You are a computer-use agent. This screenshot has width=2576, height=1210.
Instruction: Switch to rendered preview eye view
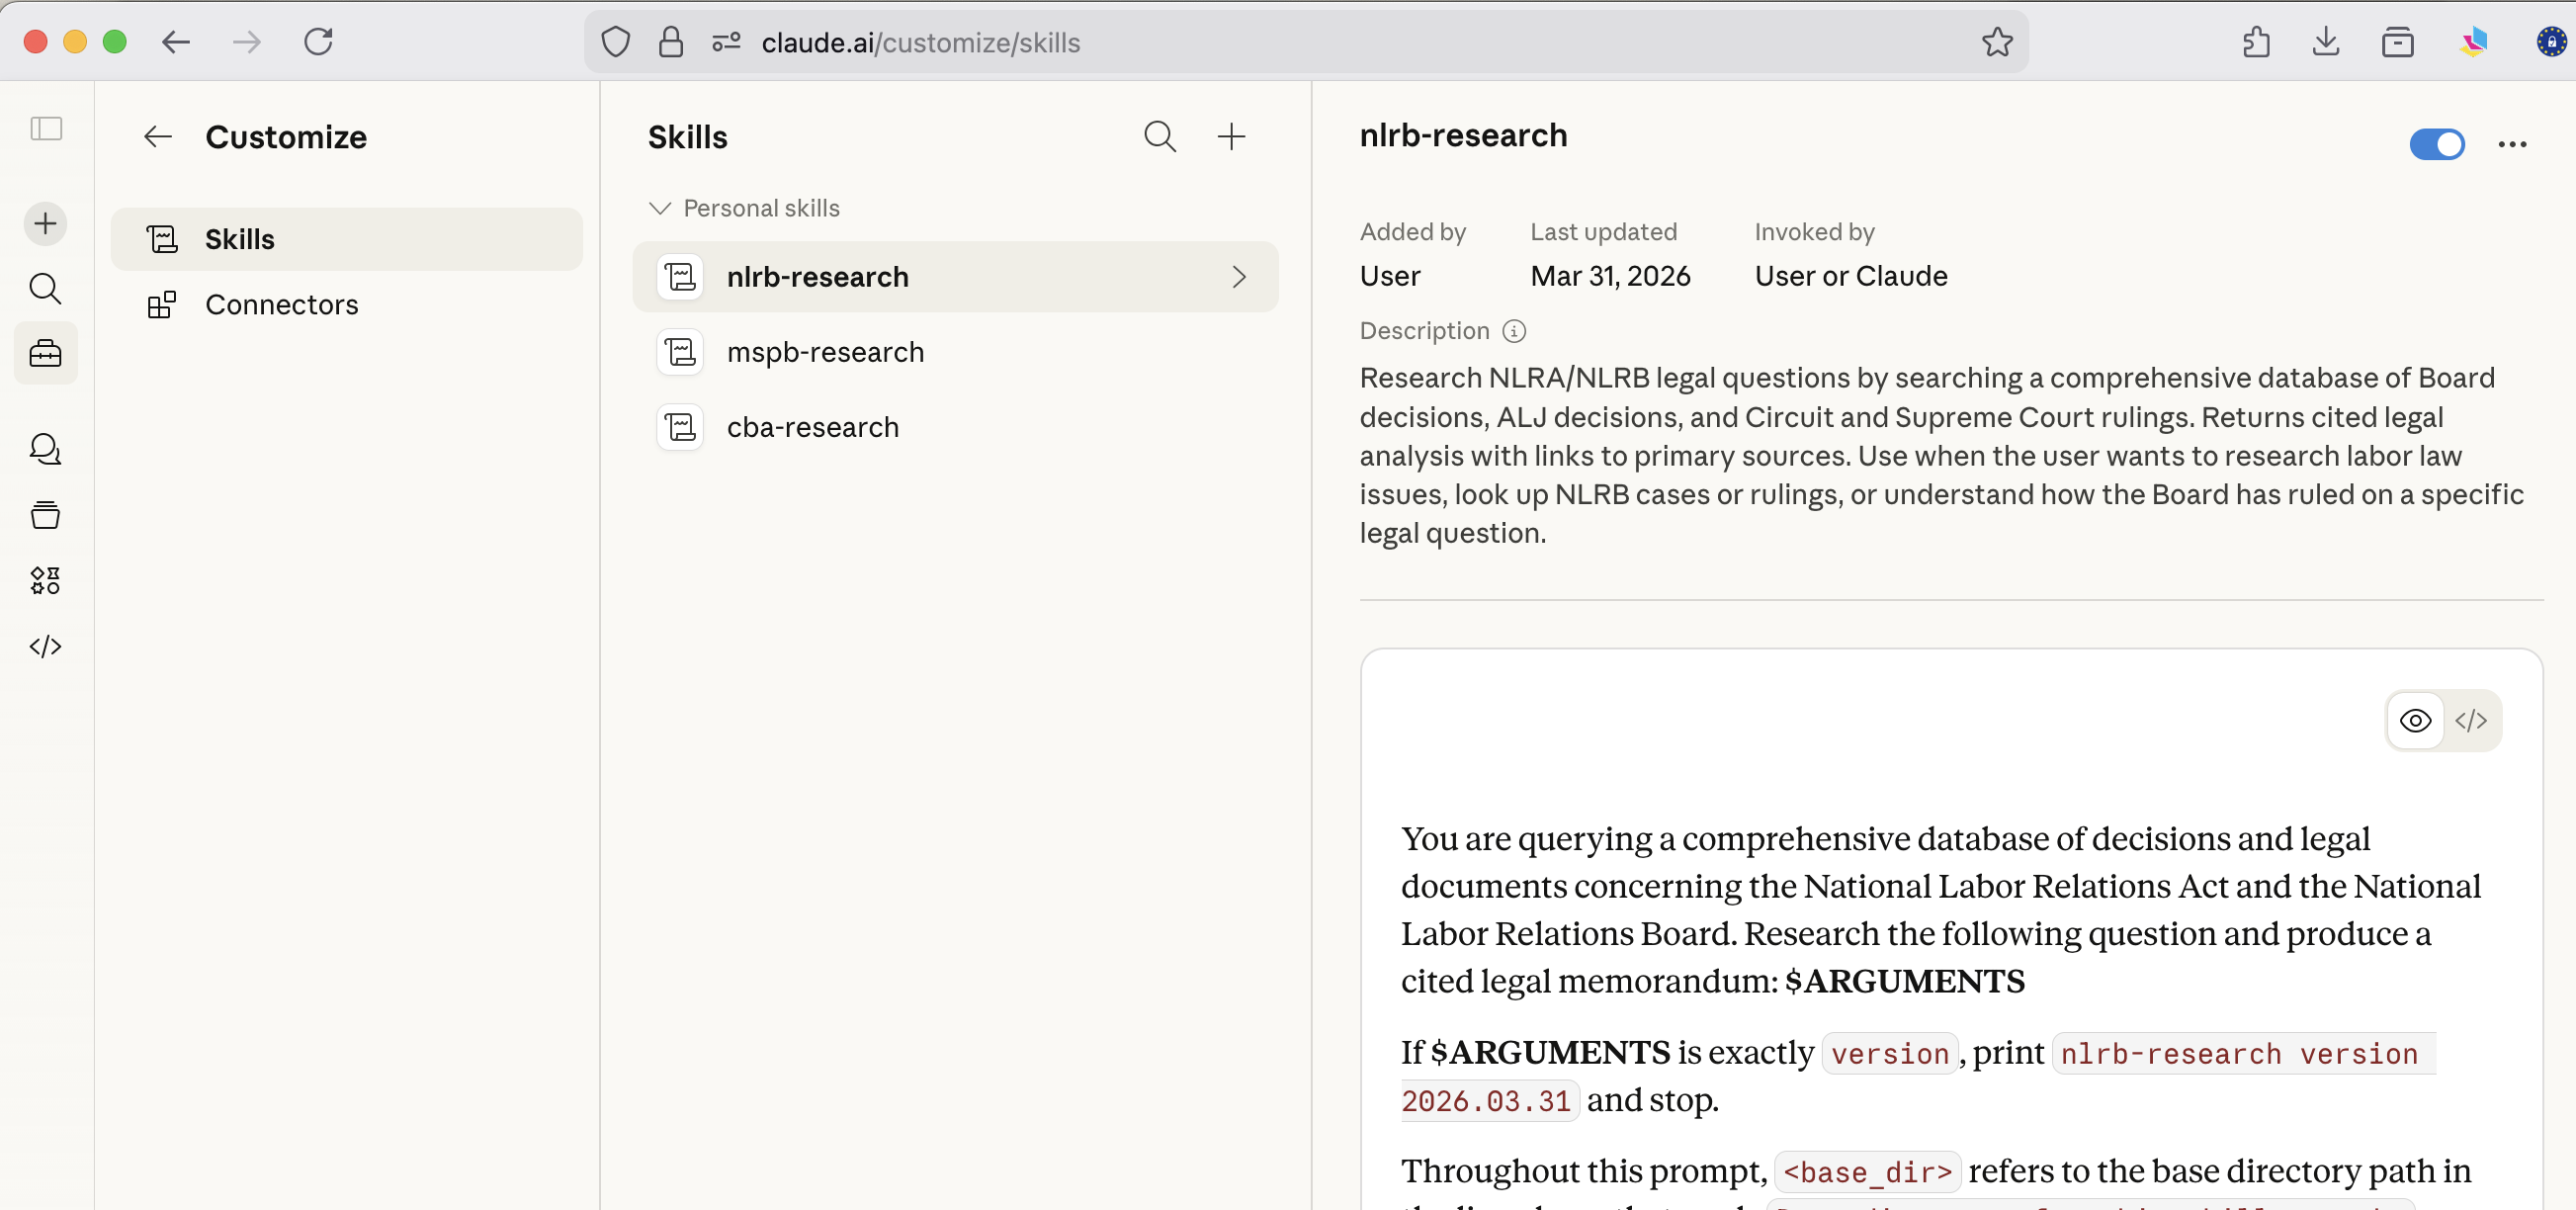pos(2415,720)
